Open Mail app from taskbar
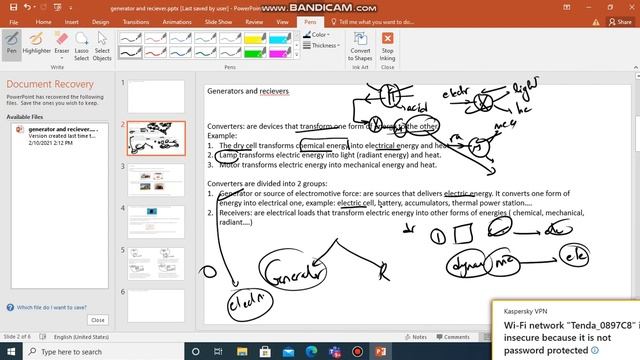Screen dimensions: 640x360 (x=288, y=351)
